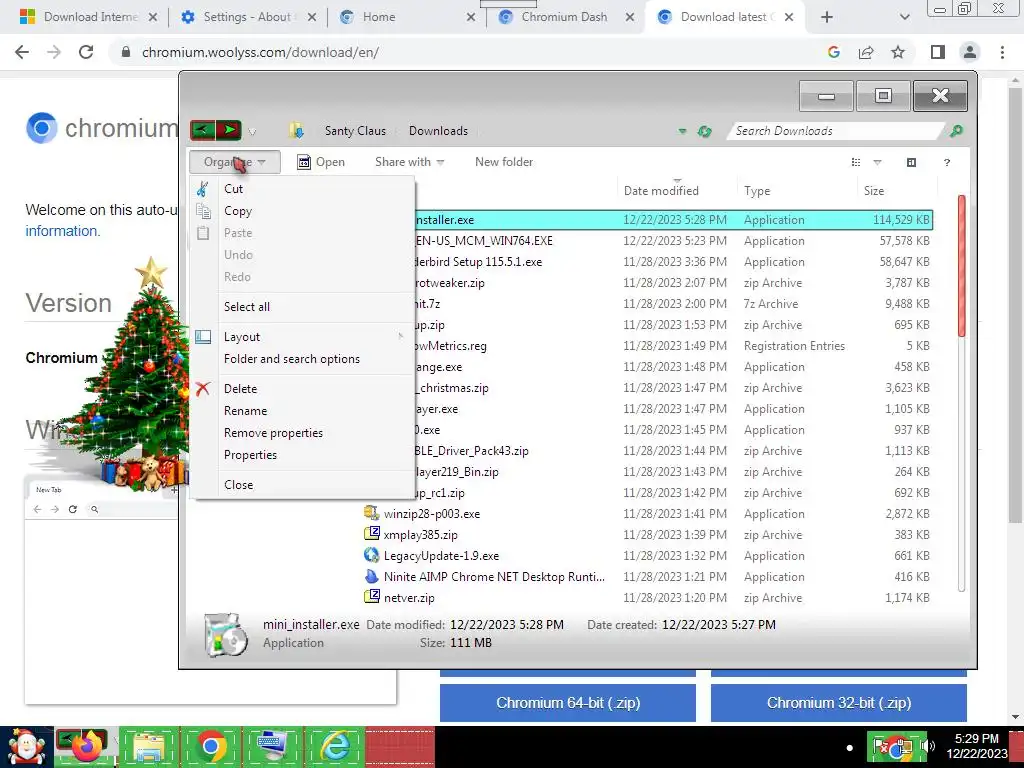Expand the address bar history dropdown arrow
The image size is (1024, 768).
pos(682,131)
